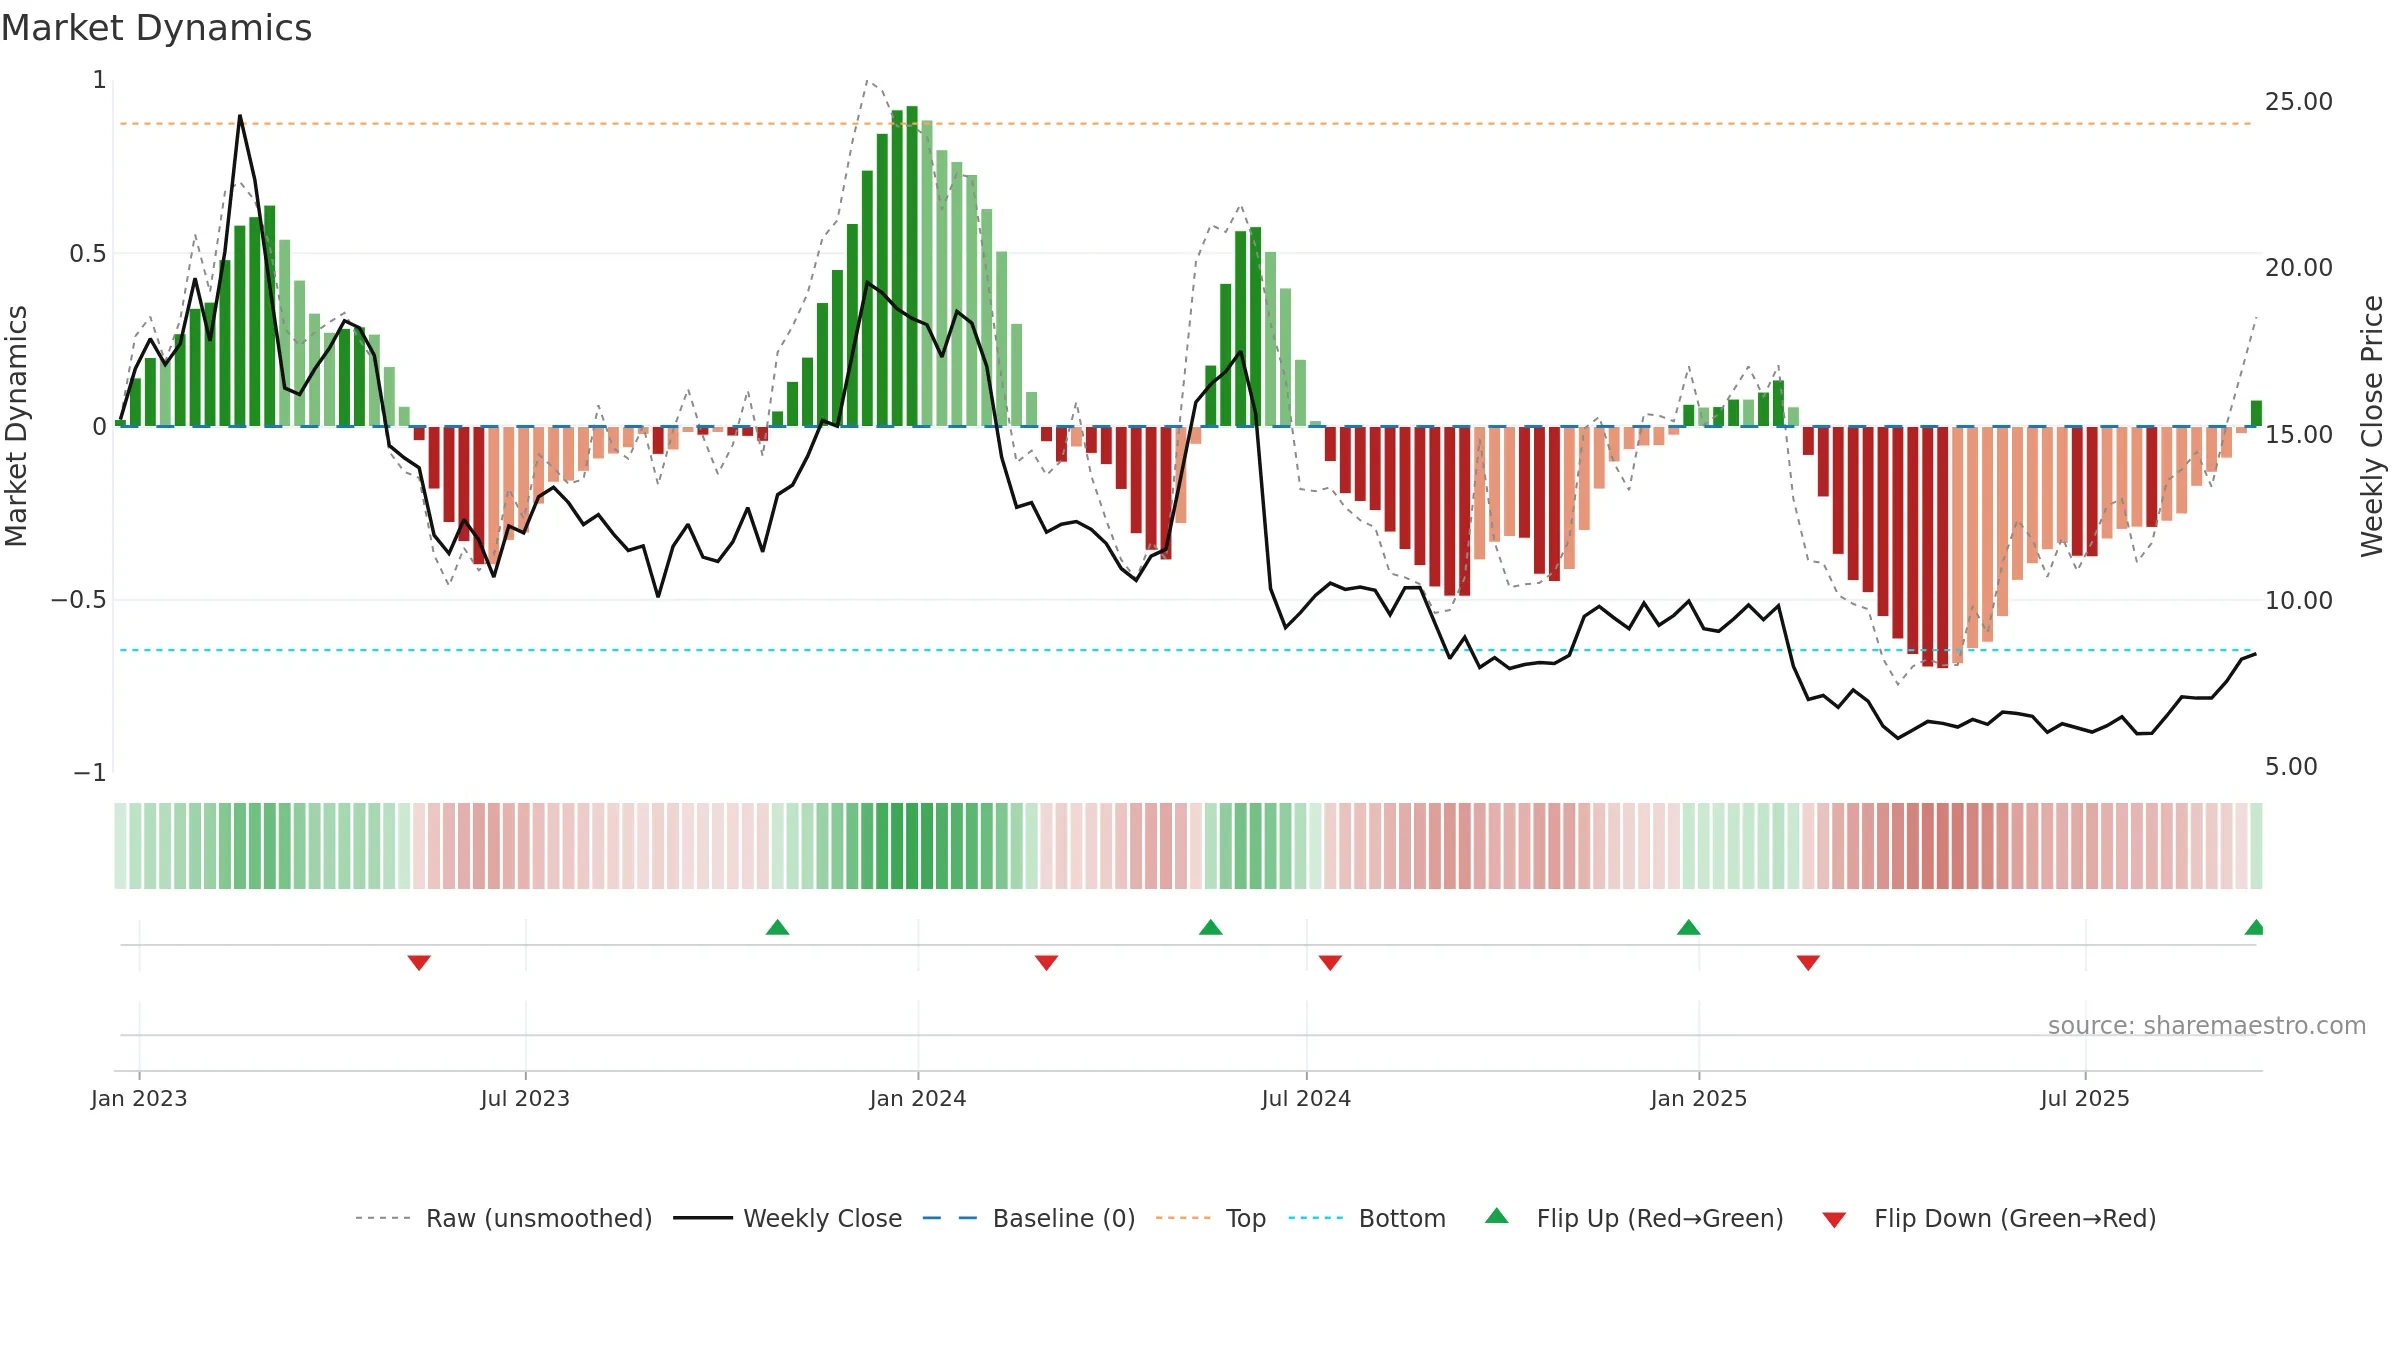Click the Jul 2024 x-axis label
The image size is (2400, 1350).
click(1306, 1098)
